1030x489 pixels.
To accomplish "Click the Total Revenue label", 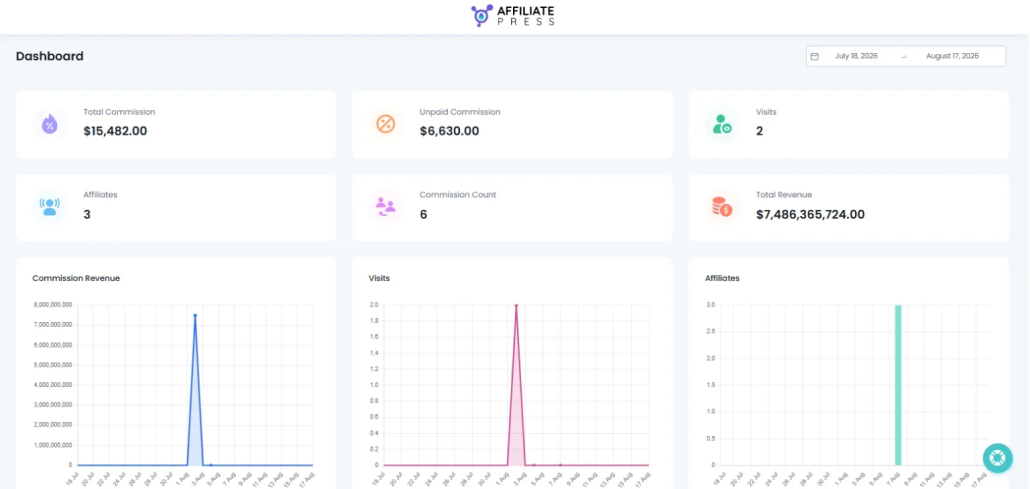I will pos(784,195).
